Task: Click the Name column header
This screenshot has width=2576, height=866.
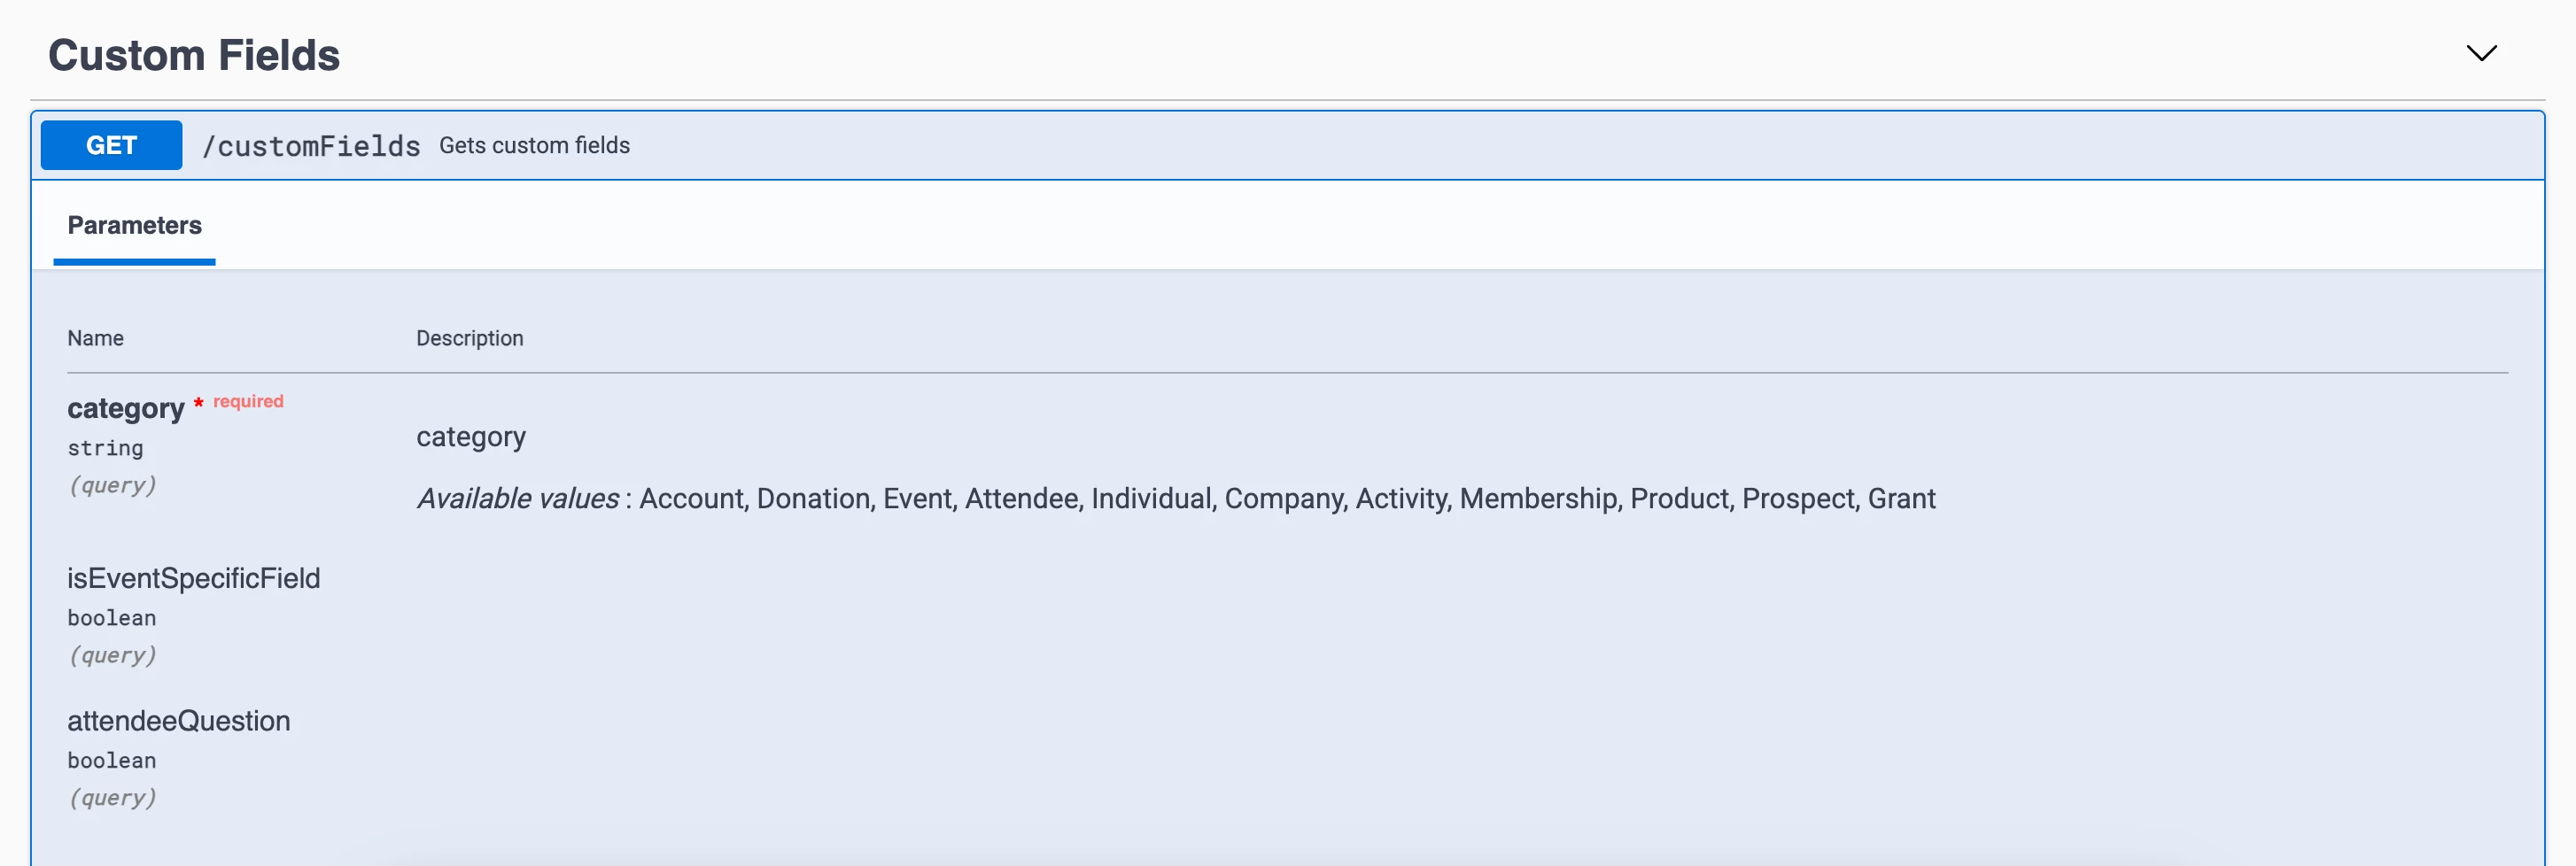Action: click(95, 338)
